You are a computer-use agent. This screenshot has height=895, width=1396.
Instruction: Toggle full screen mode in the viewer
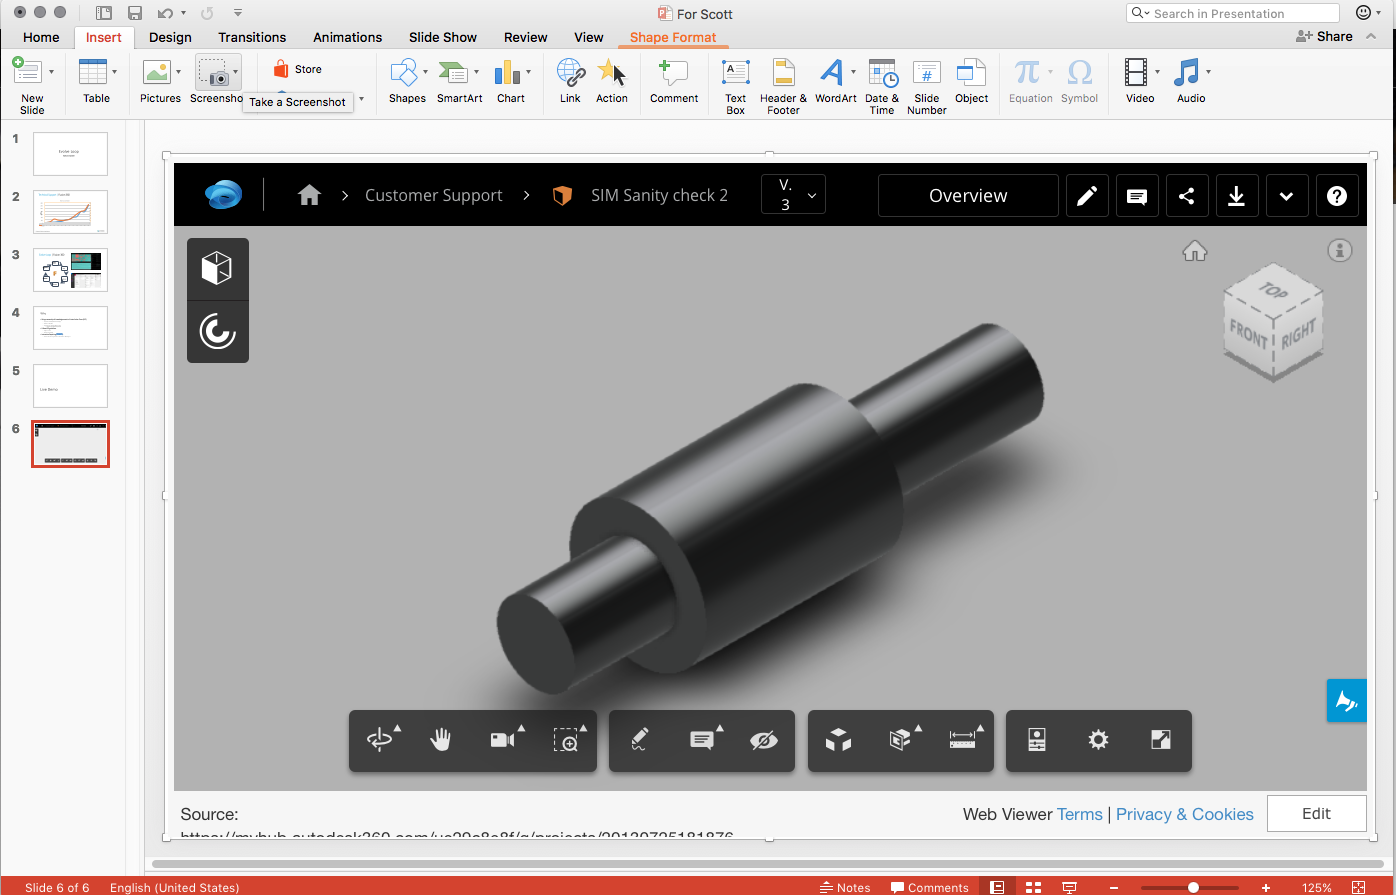click(x=1160, y=740)
